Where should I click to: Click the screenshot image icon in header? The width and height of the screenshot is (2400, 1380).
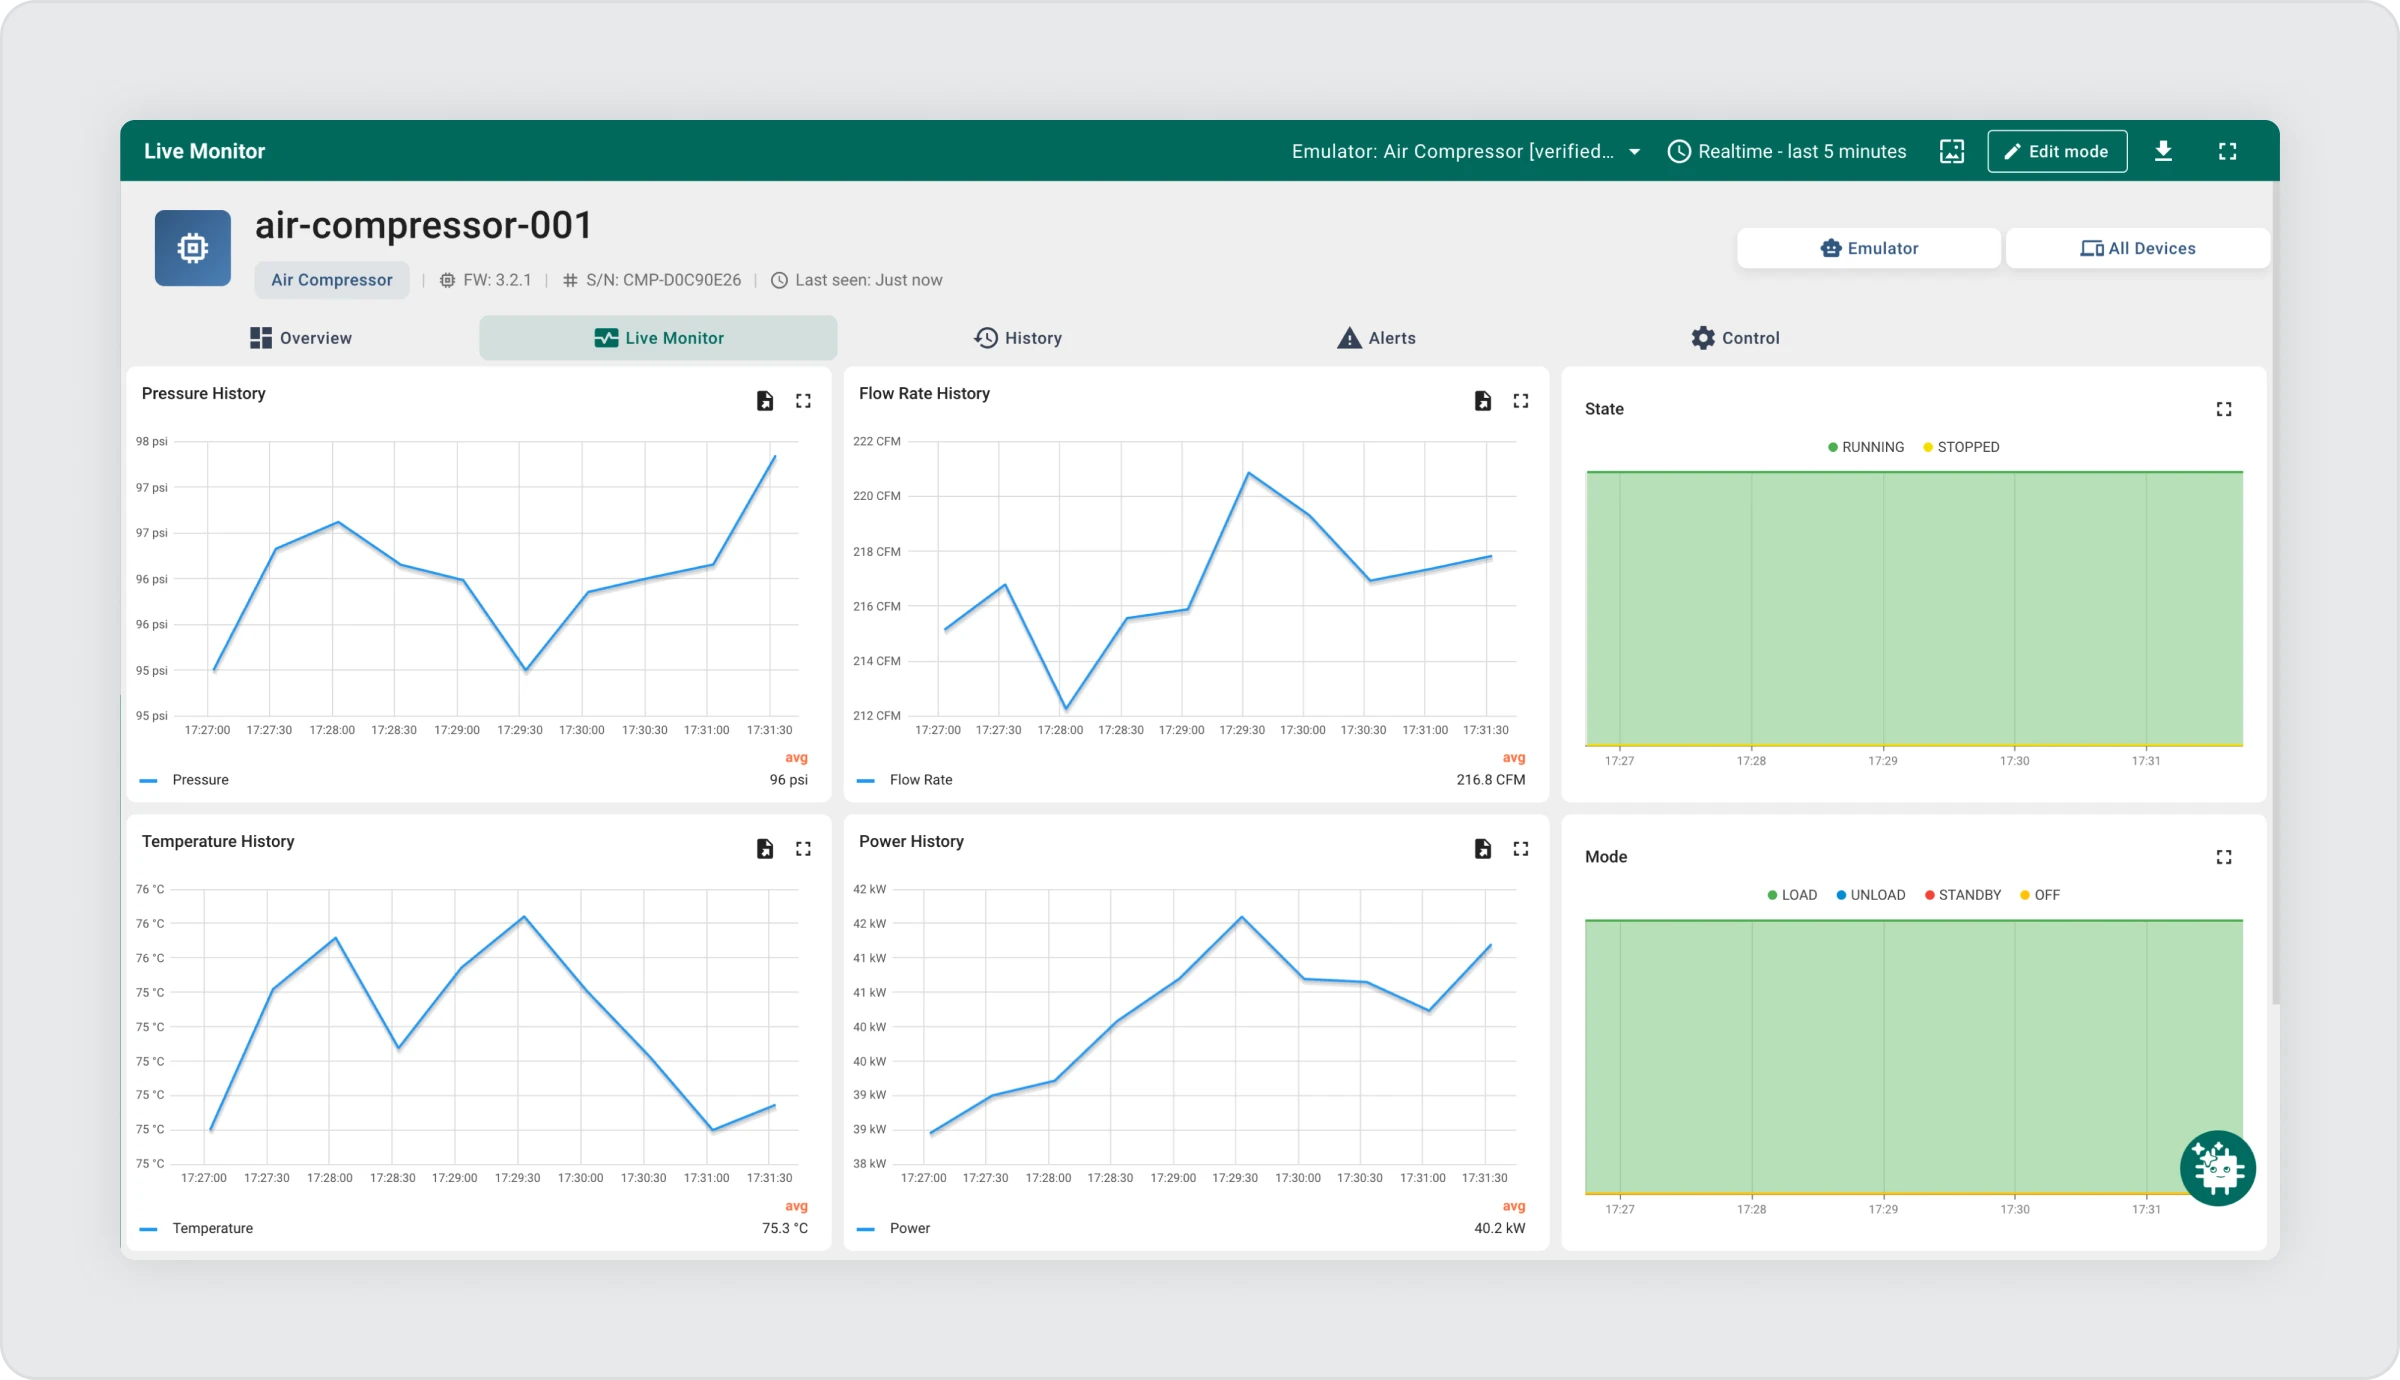click(x=1951, y=151)
